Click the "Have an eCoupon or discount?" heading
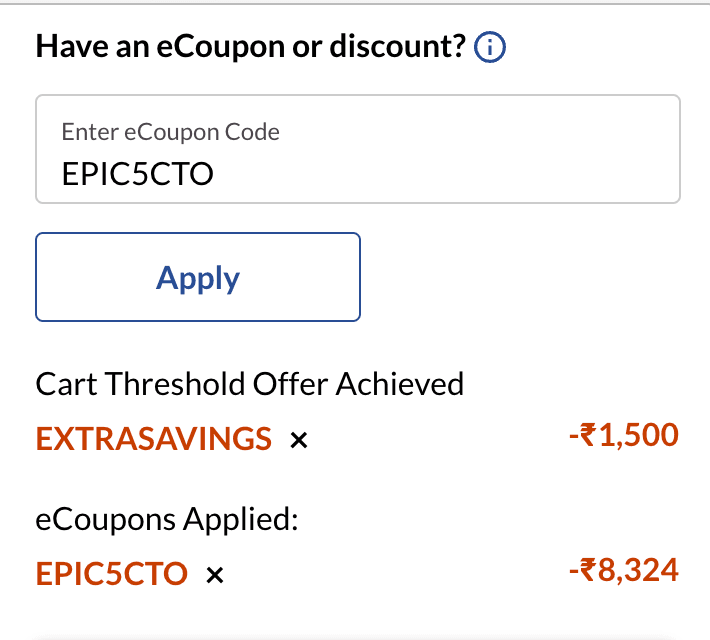 tap(250, 47)
